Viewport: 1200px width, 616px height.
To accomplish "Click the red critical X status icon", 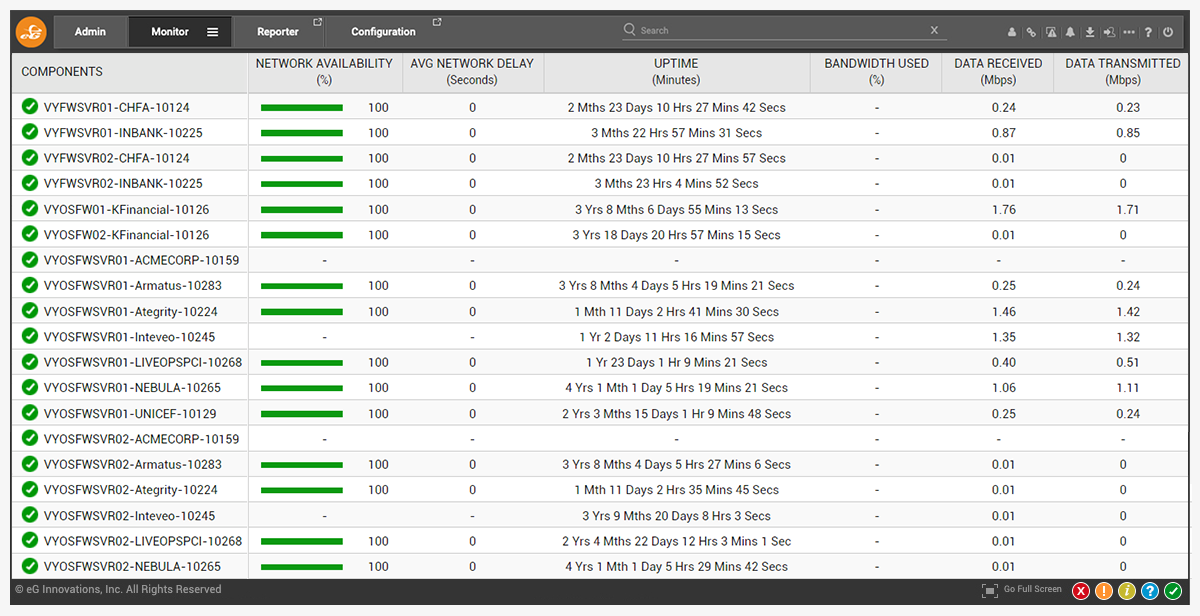I will coord(1081,591).
